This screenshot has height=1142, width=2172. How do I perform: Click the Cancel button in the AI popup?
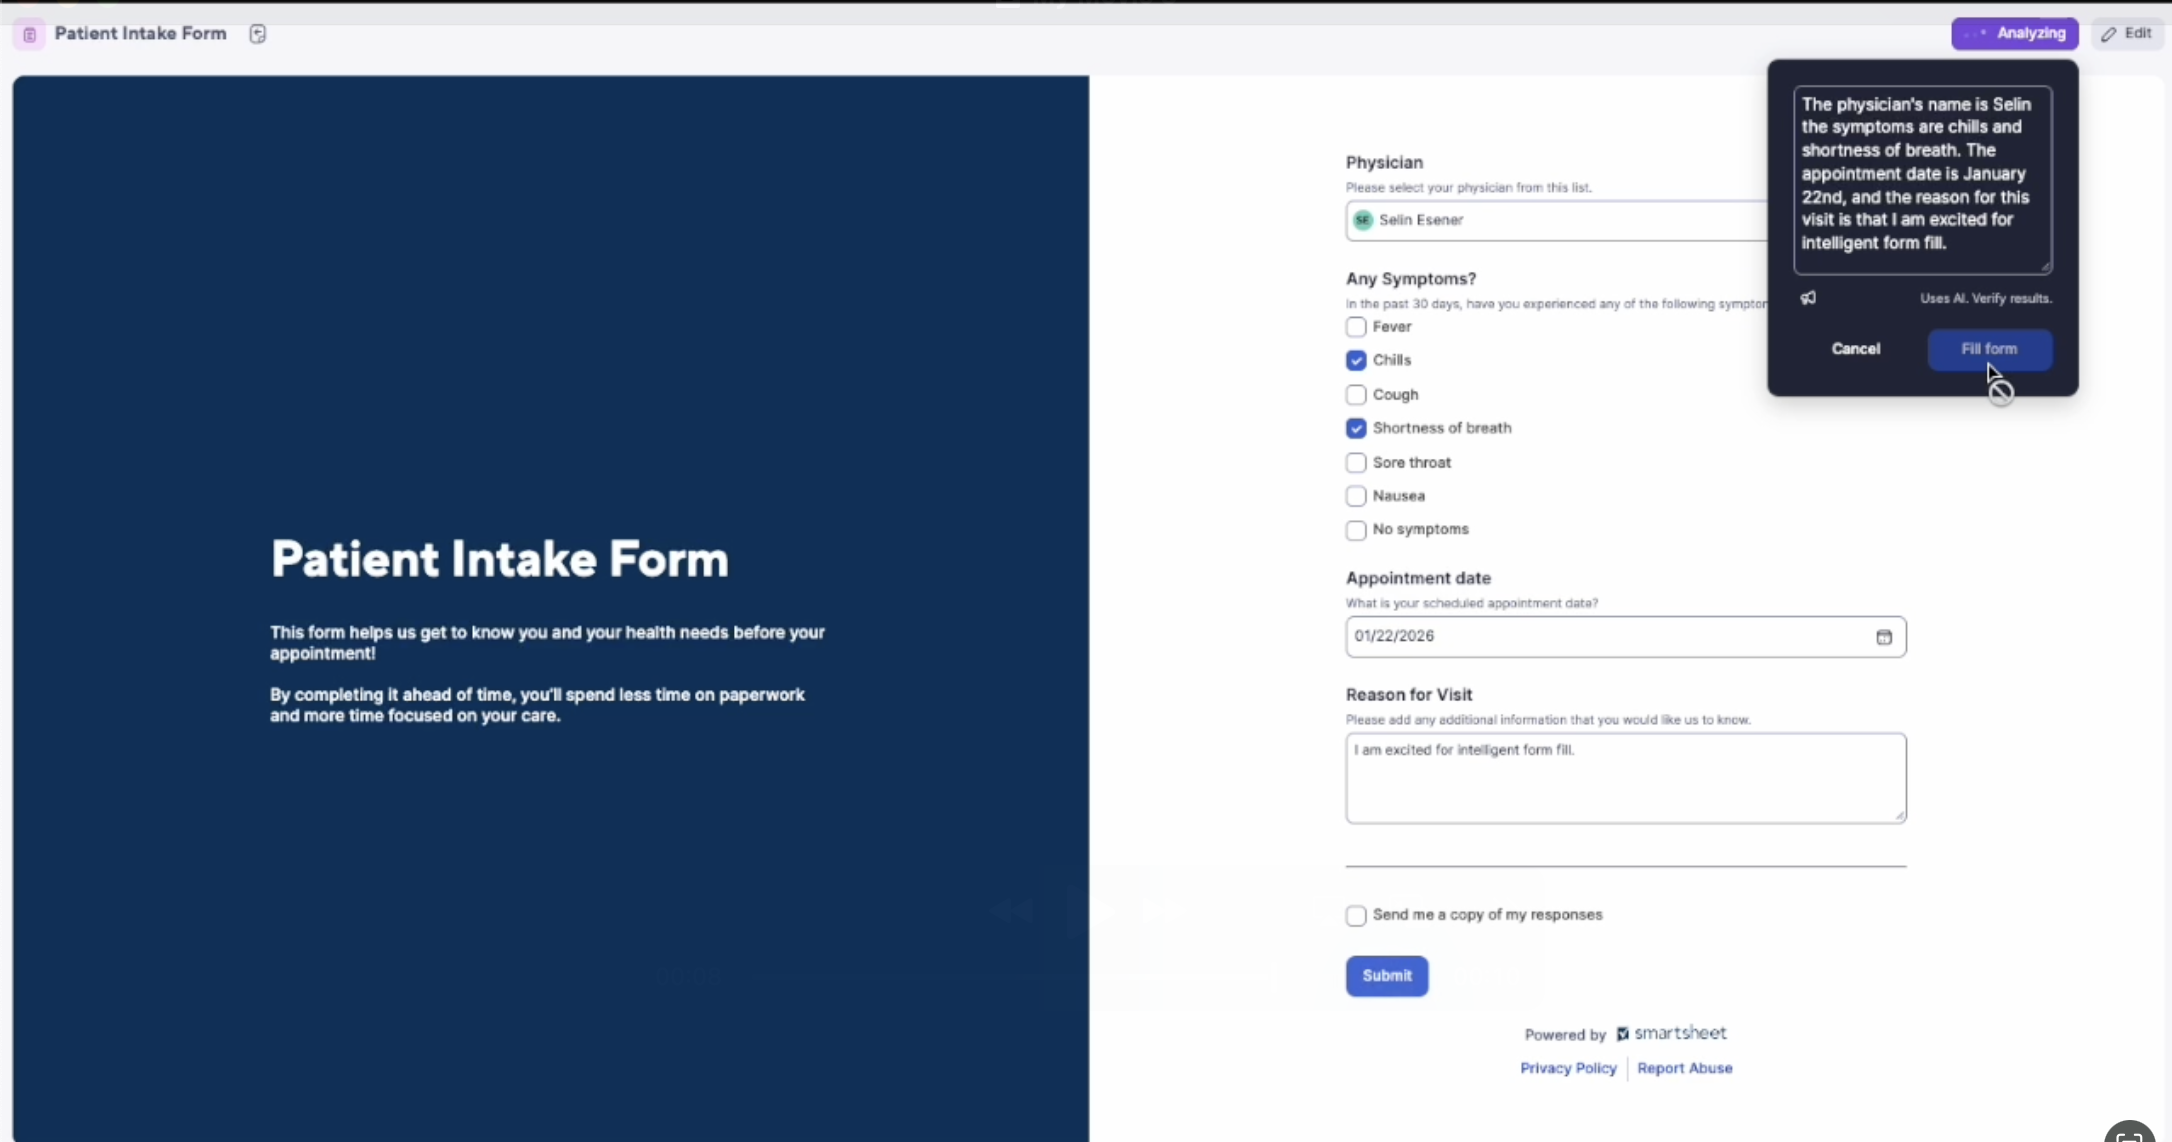coord(1855,349)
